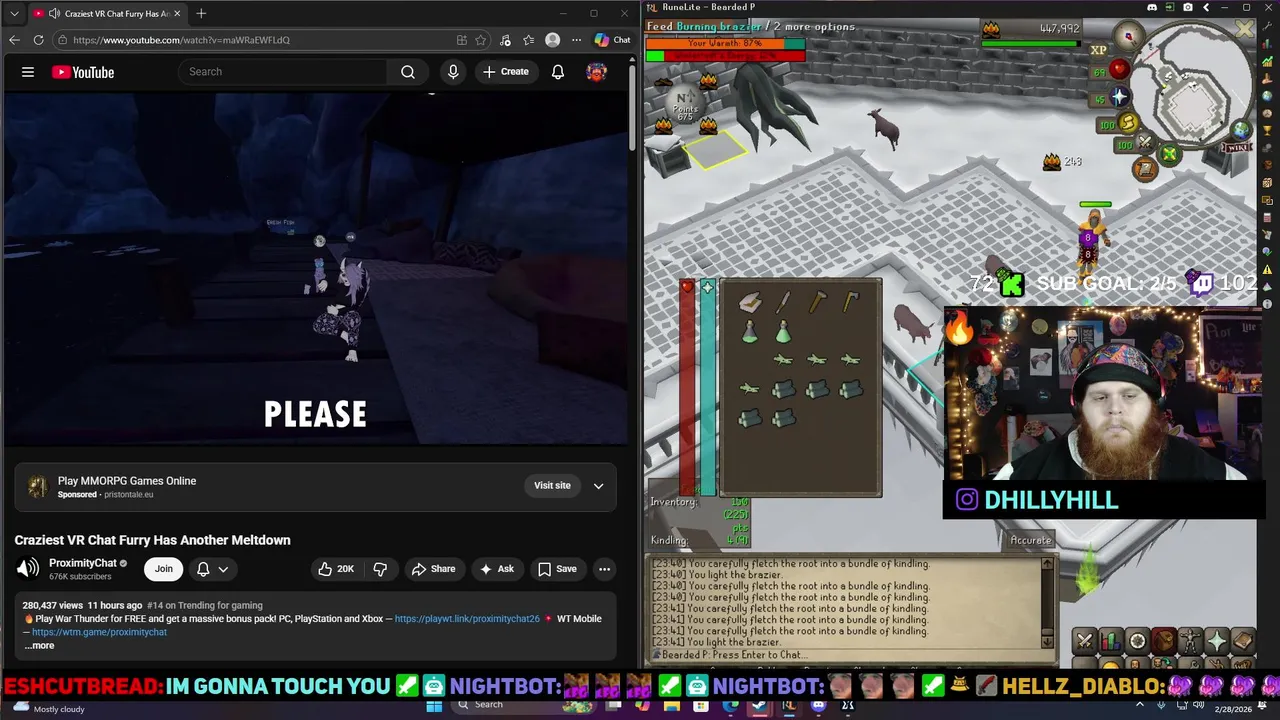This screenshot has width=1280, height=720.
Task: Share the YouTube video
Action: (x=433, y=569)
